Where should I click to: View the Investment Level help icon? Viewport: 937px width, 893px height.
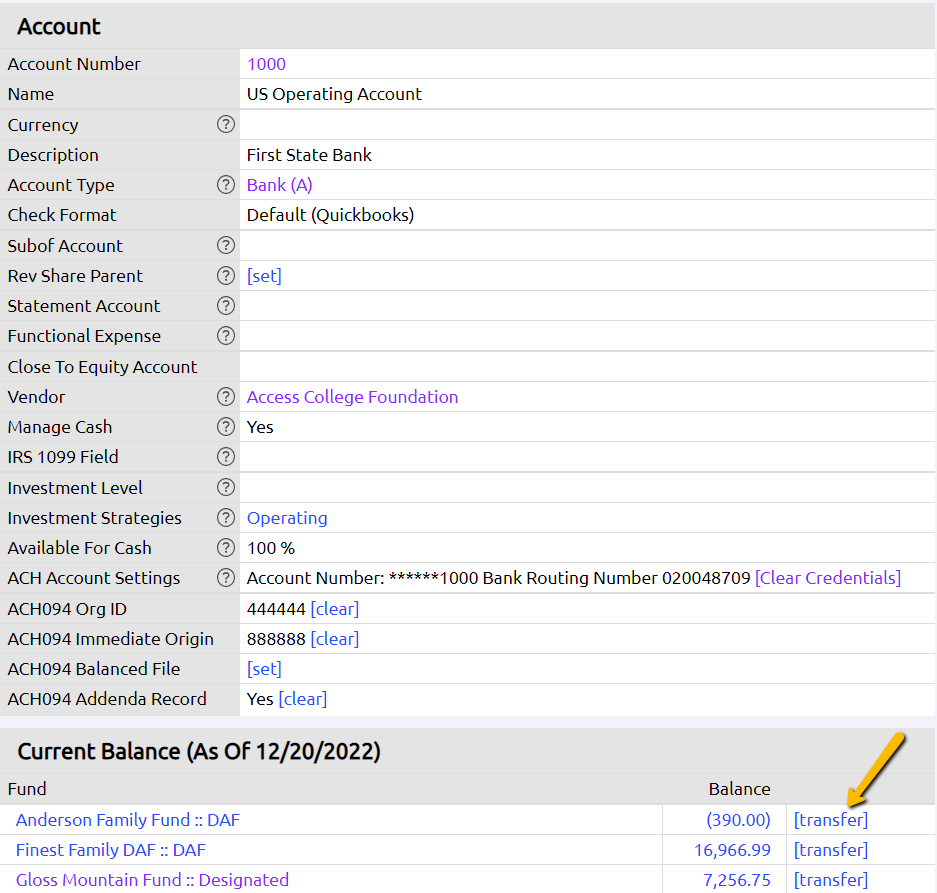pyautogui.click(x=226, y=487)
